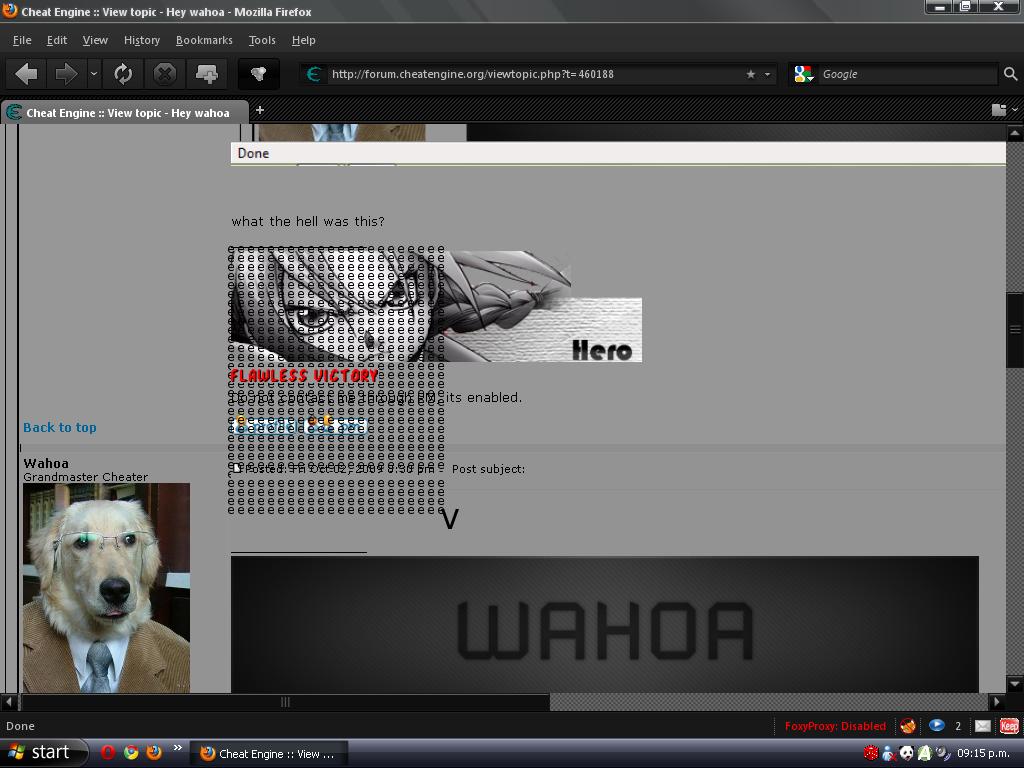The height and width of the screenshot is (768, 1024).
Task: Go back using the Back arrow button
Action: click(26, 74)
